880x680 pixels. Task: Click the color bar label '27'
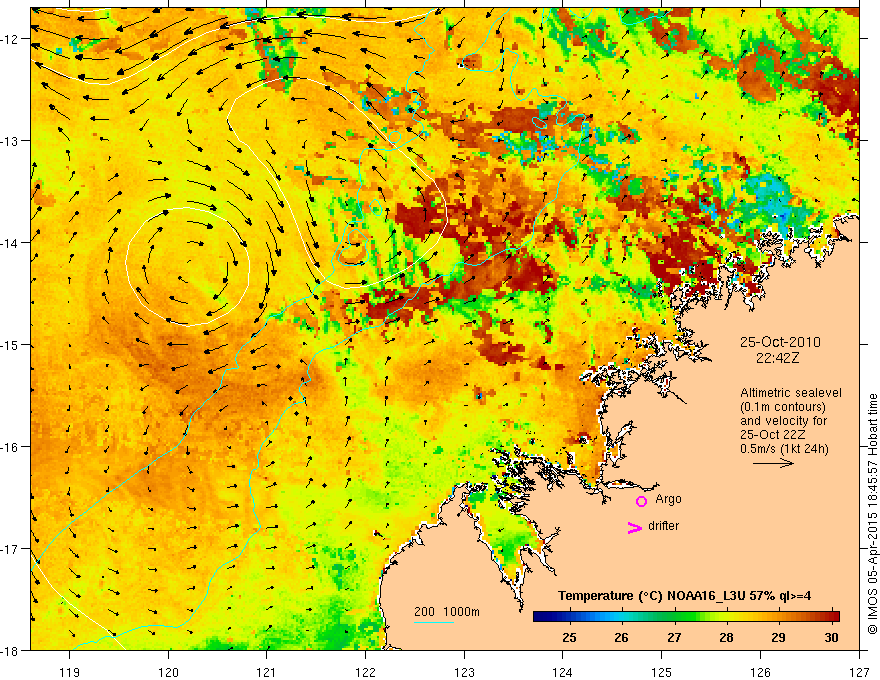click(x=674, y=637)
